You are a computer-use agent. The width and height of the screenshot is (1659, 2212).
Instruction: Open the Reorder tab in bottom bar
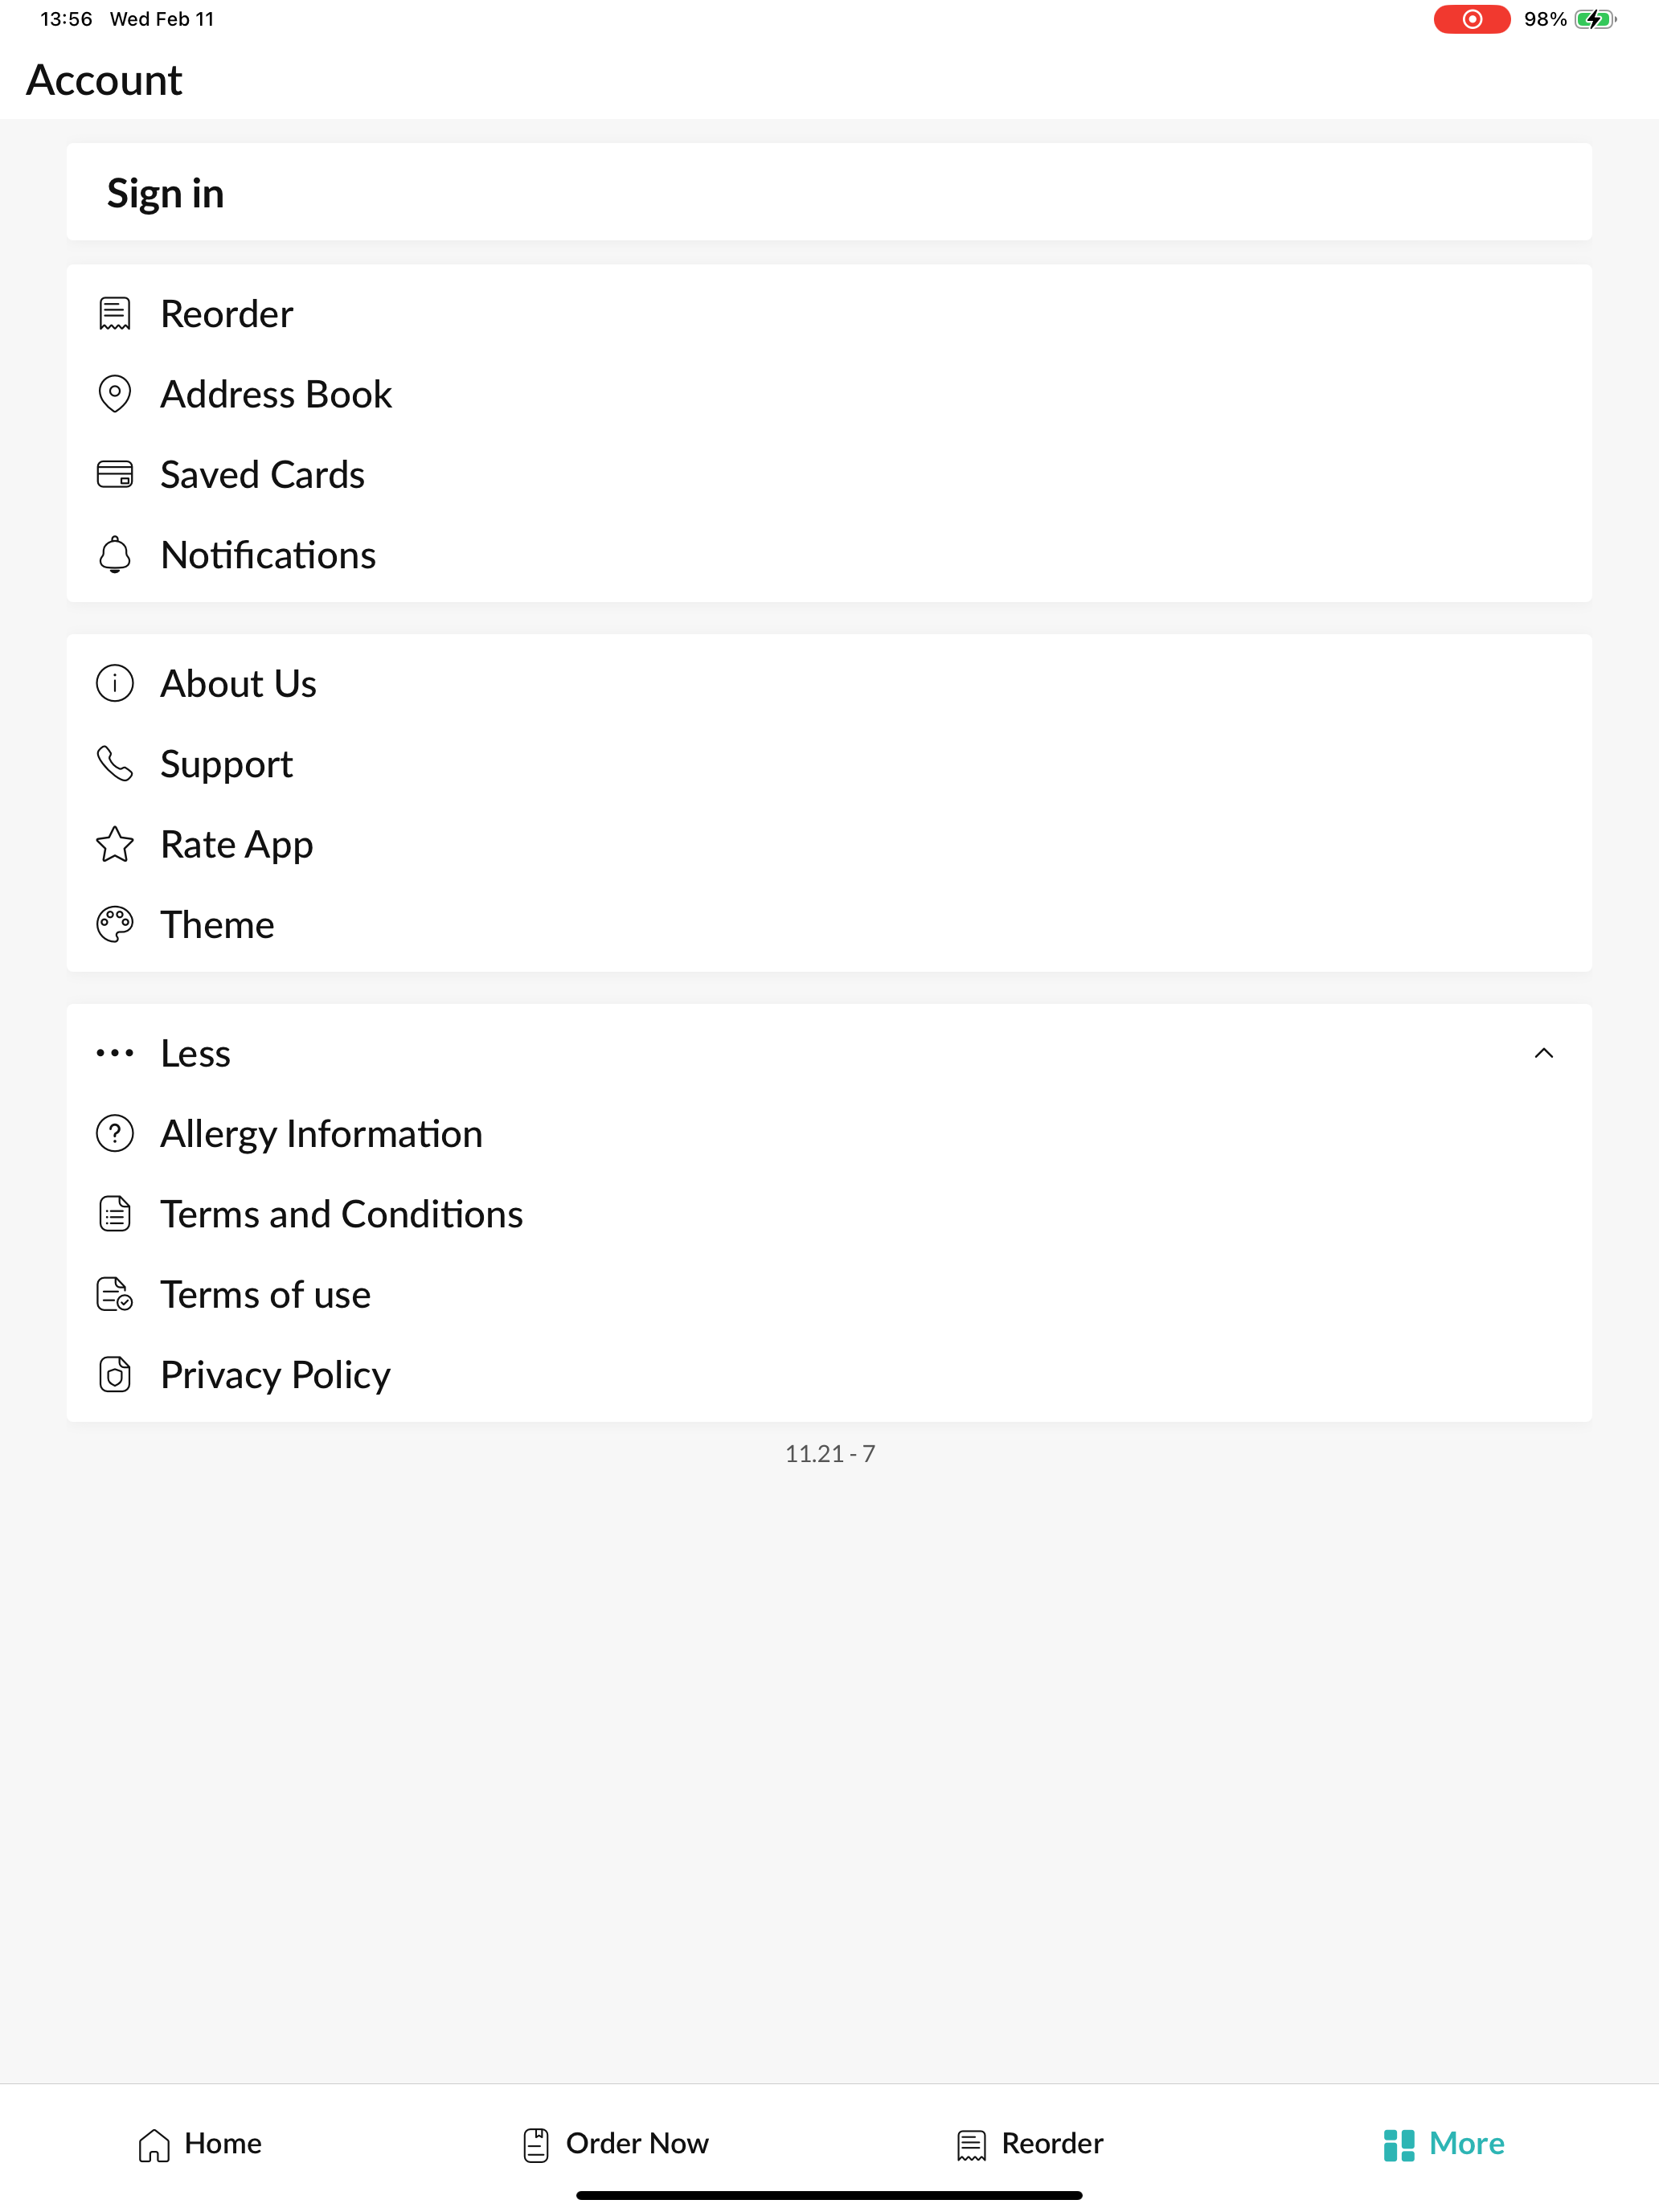[x=1030, y=2144]
